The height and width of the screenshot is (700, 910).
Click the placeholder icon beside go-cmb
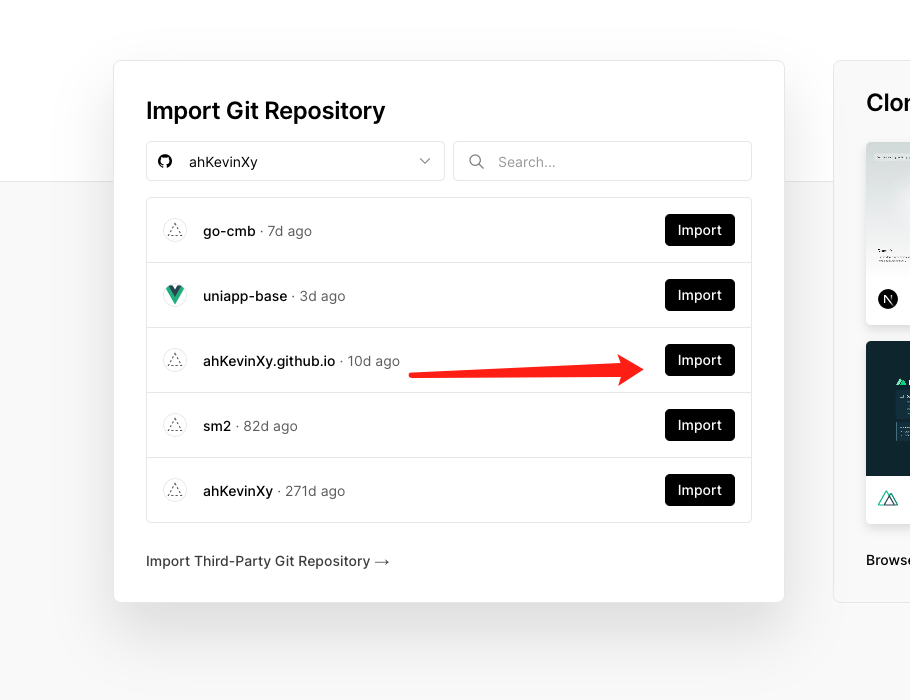(175, 230)
